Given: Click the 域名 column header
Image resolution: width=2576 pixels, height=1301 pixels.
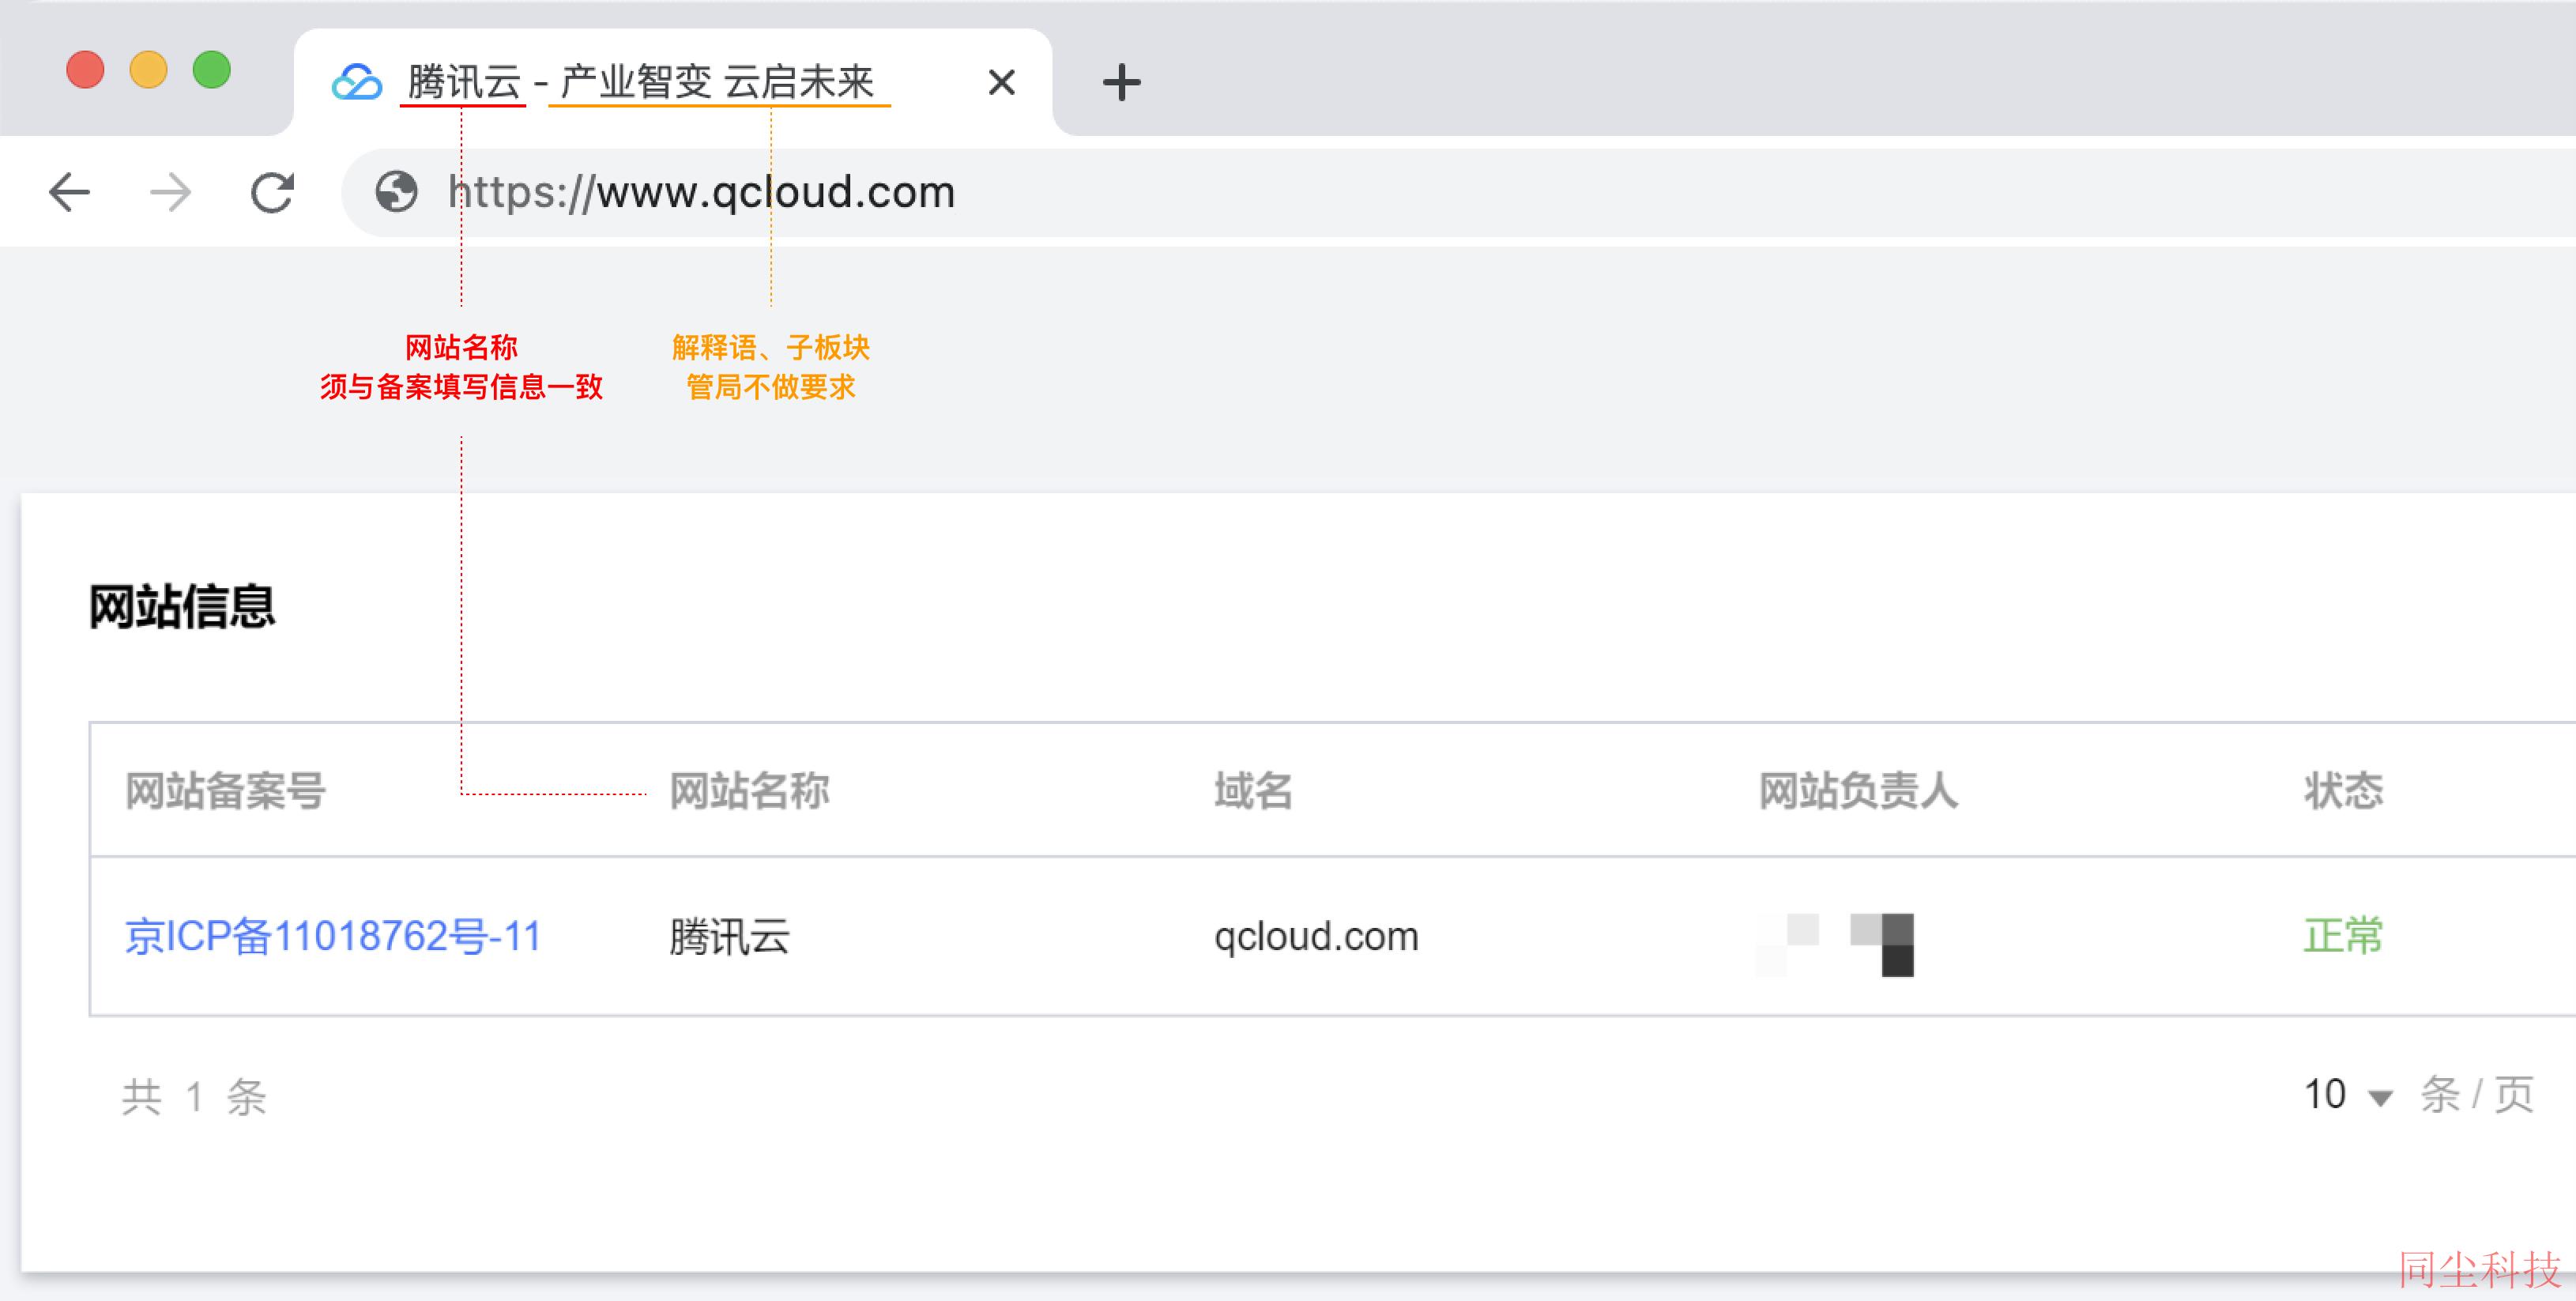Looking at the screenshot, I should [1253, 790].
